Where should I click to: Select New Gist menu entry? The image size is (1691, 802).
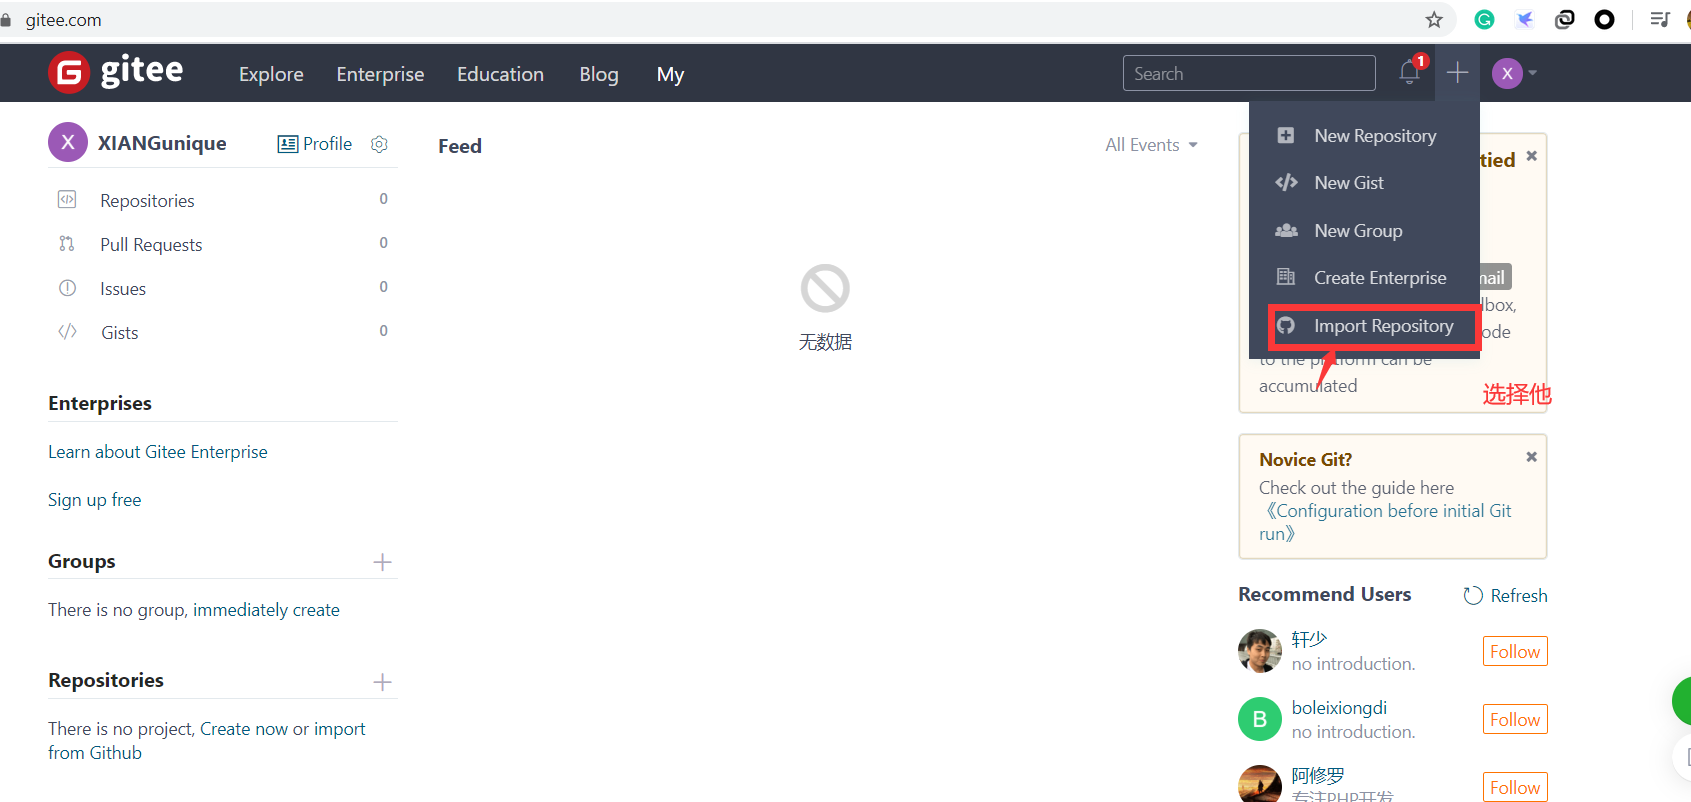1364,183
